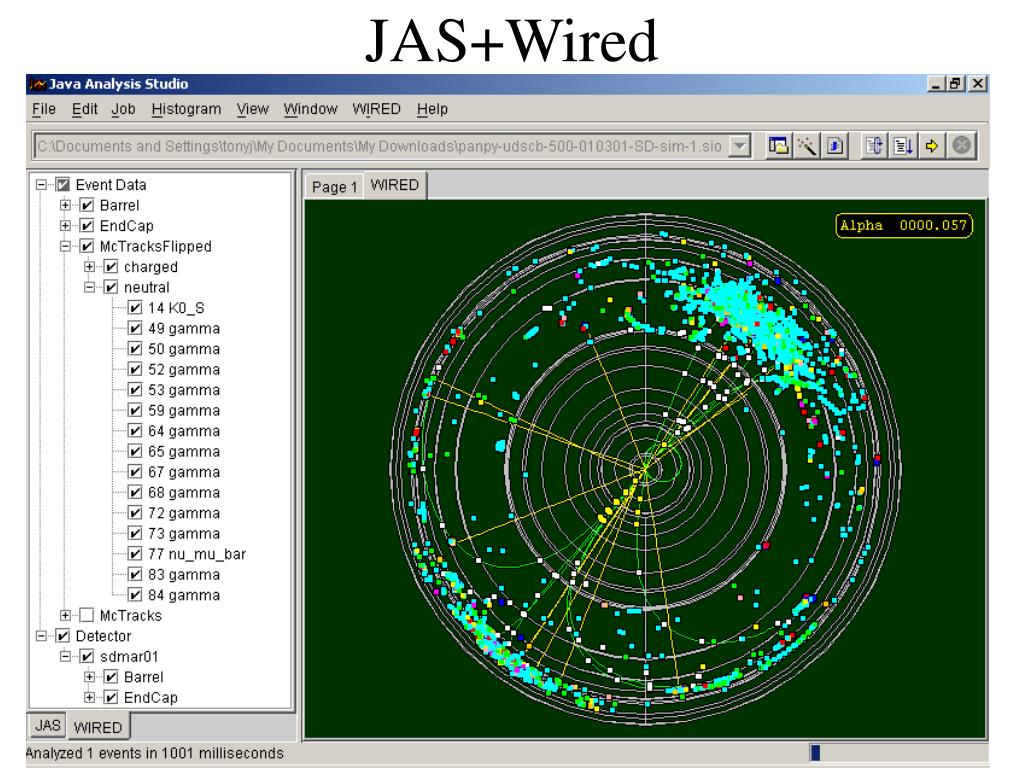Toggle the sdmar01 checkbox
The height and width of the screenshot is (768, 1024).
[x=87, y=656]
